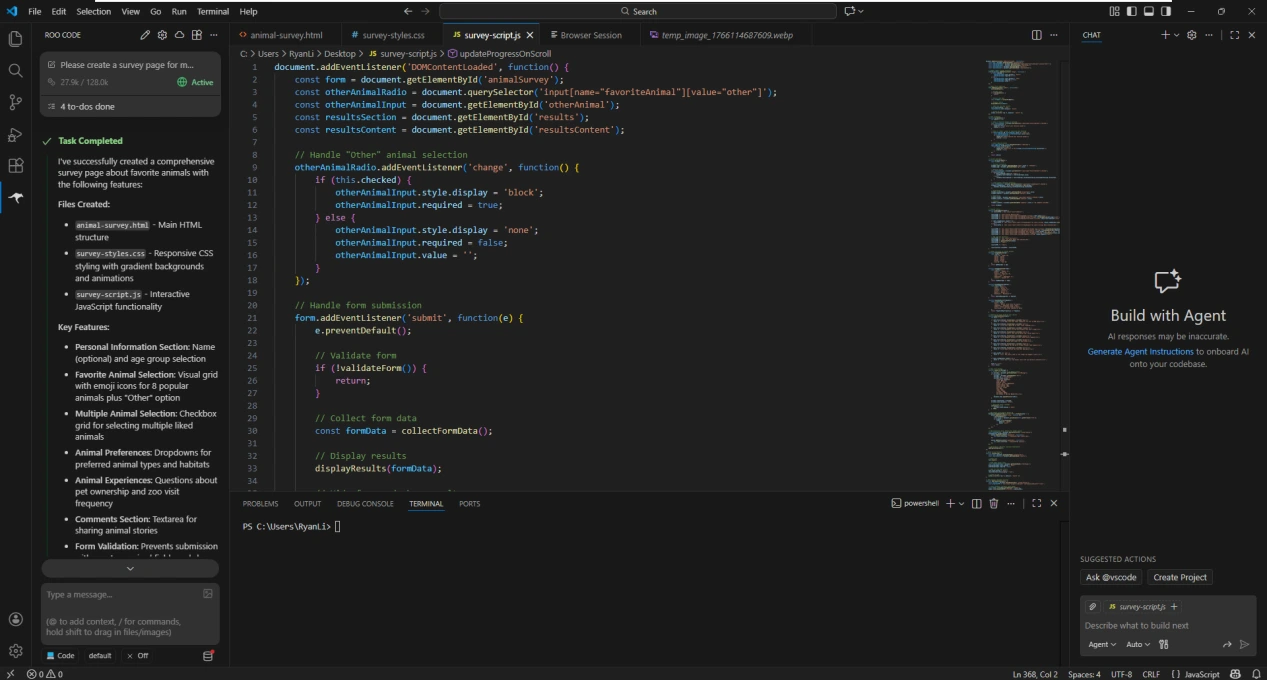
Task: Open the Agent mode dropdown
Action: (1100, 644)
